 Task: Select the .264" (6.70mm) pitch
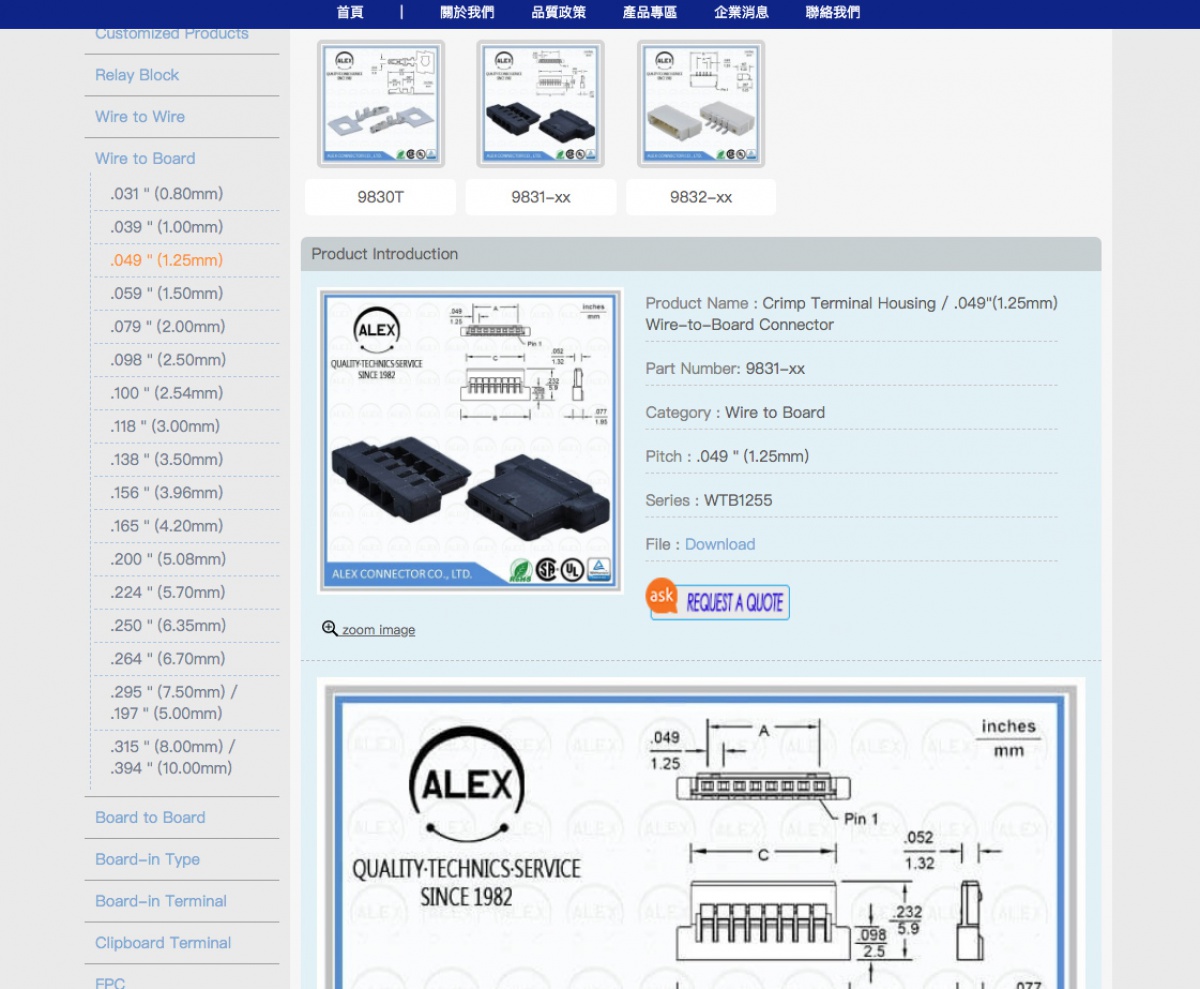(168, 659)
